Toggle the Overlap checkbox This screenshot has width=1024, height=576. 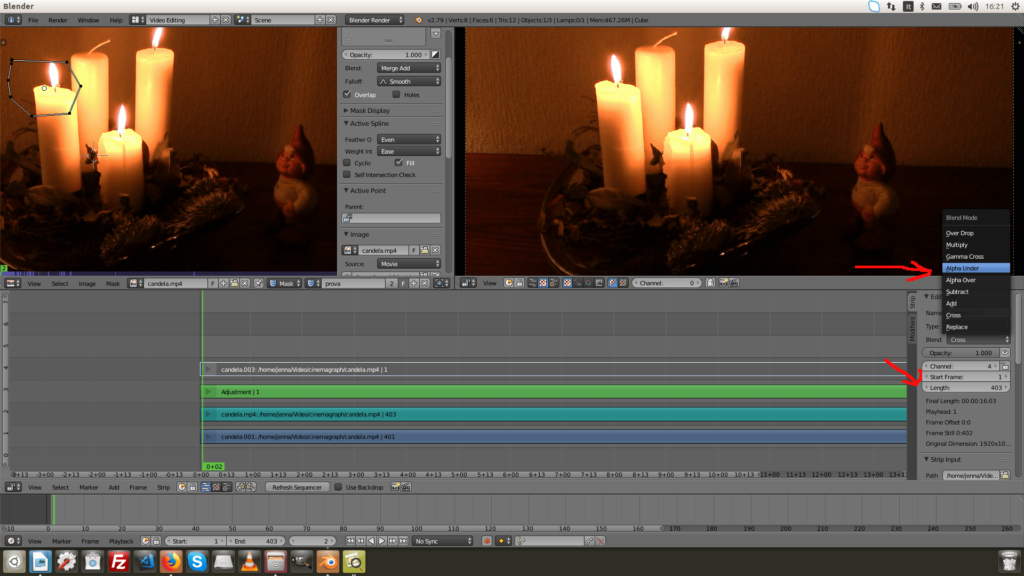click(347, 95)
